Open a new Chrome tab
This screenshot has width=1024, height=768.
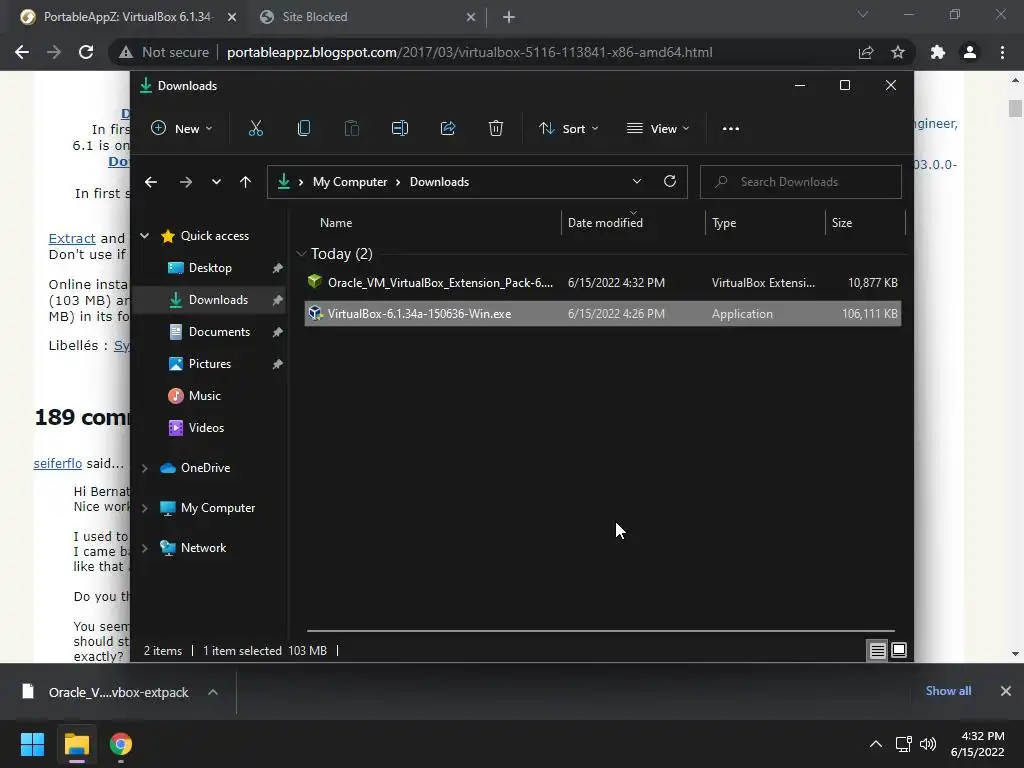[509, 18]
